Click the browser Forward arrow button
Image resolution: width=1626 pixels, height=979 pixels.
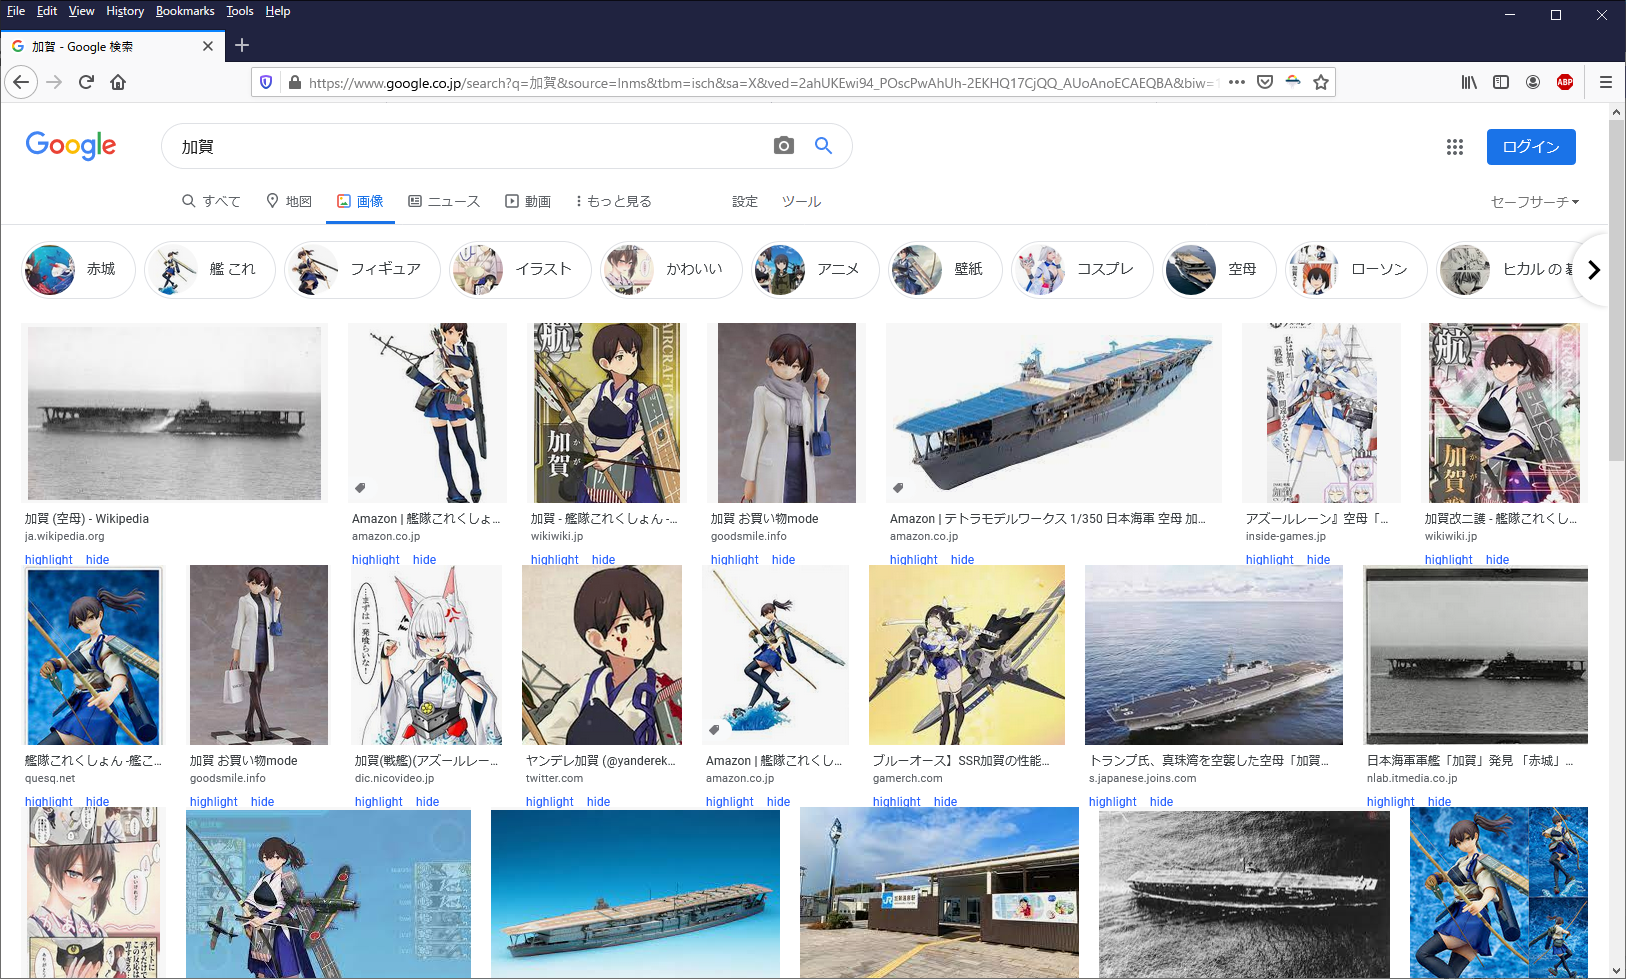54,82
